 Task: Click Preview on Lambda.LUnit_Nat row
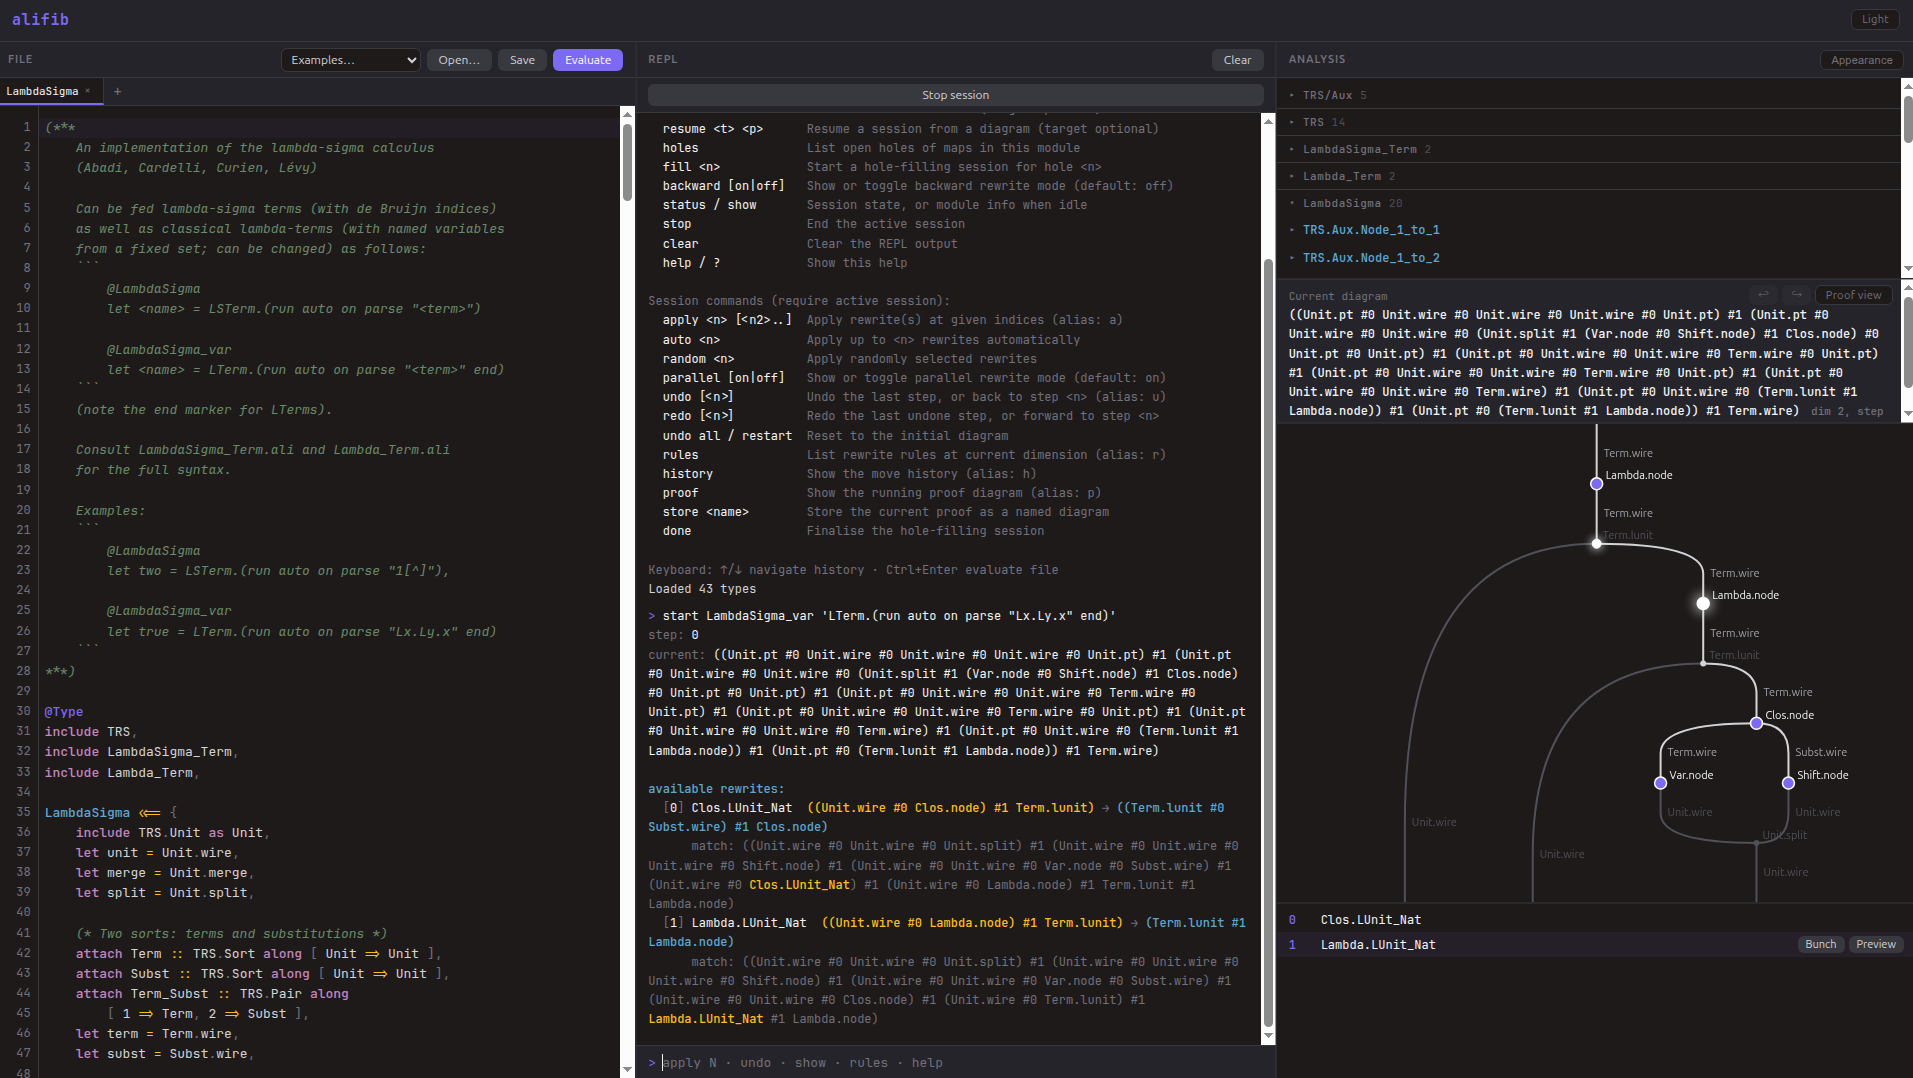tap(1875, 944)
